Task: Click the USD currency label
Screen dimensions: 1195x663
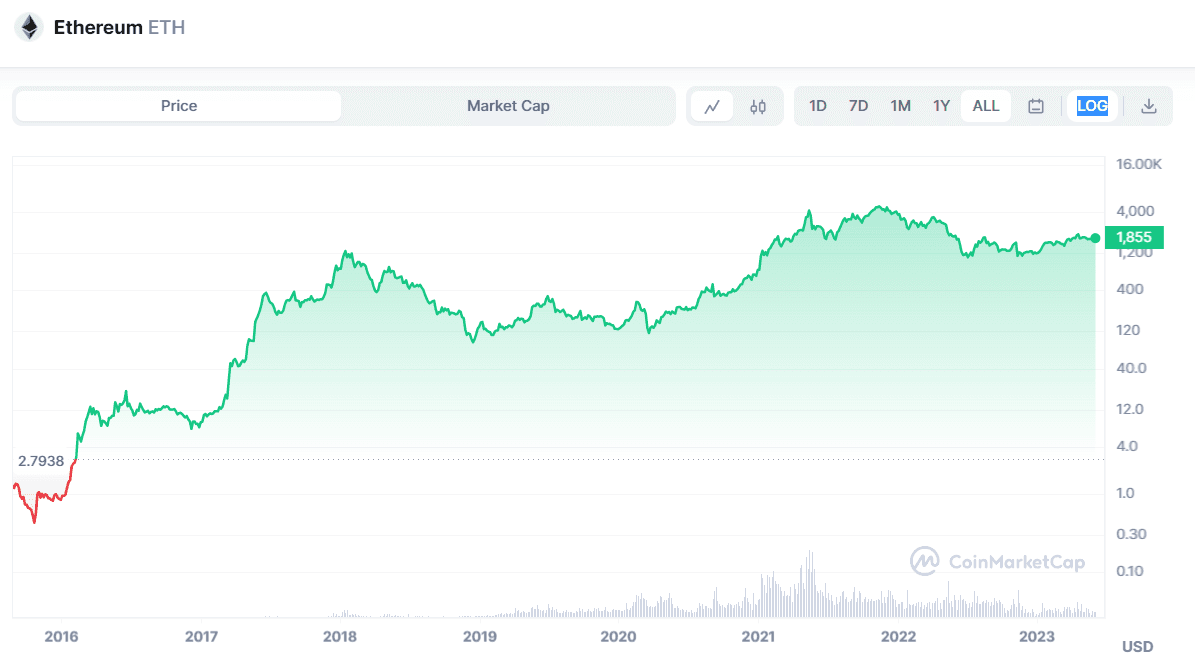Action: click(1137, 646)
